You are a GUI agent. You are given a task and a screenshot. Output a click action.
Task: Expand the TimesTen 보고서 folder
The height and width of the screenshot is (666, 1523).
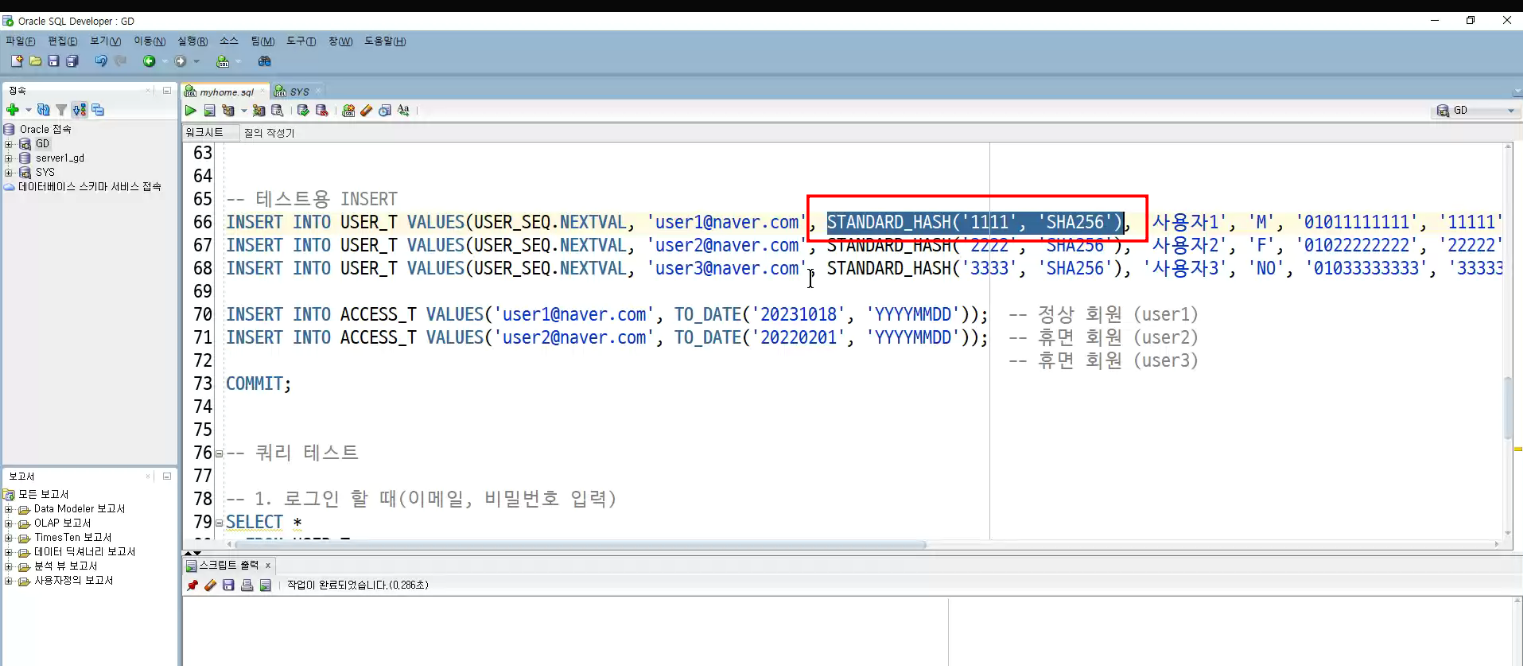coord(8,537)
